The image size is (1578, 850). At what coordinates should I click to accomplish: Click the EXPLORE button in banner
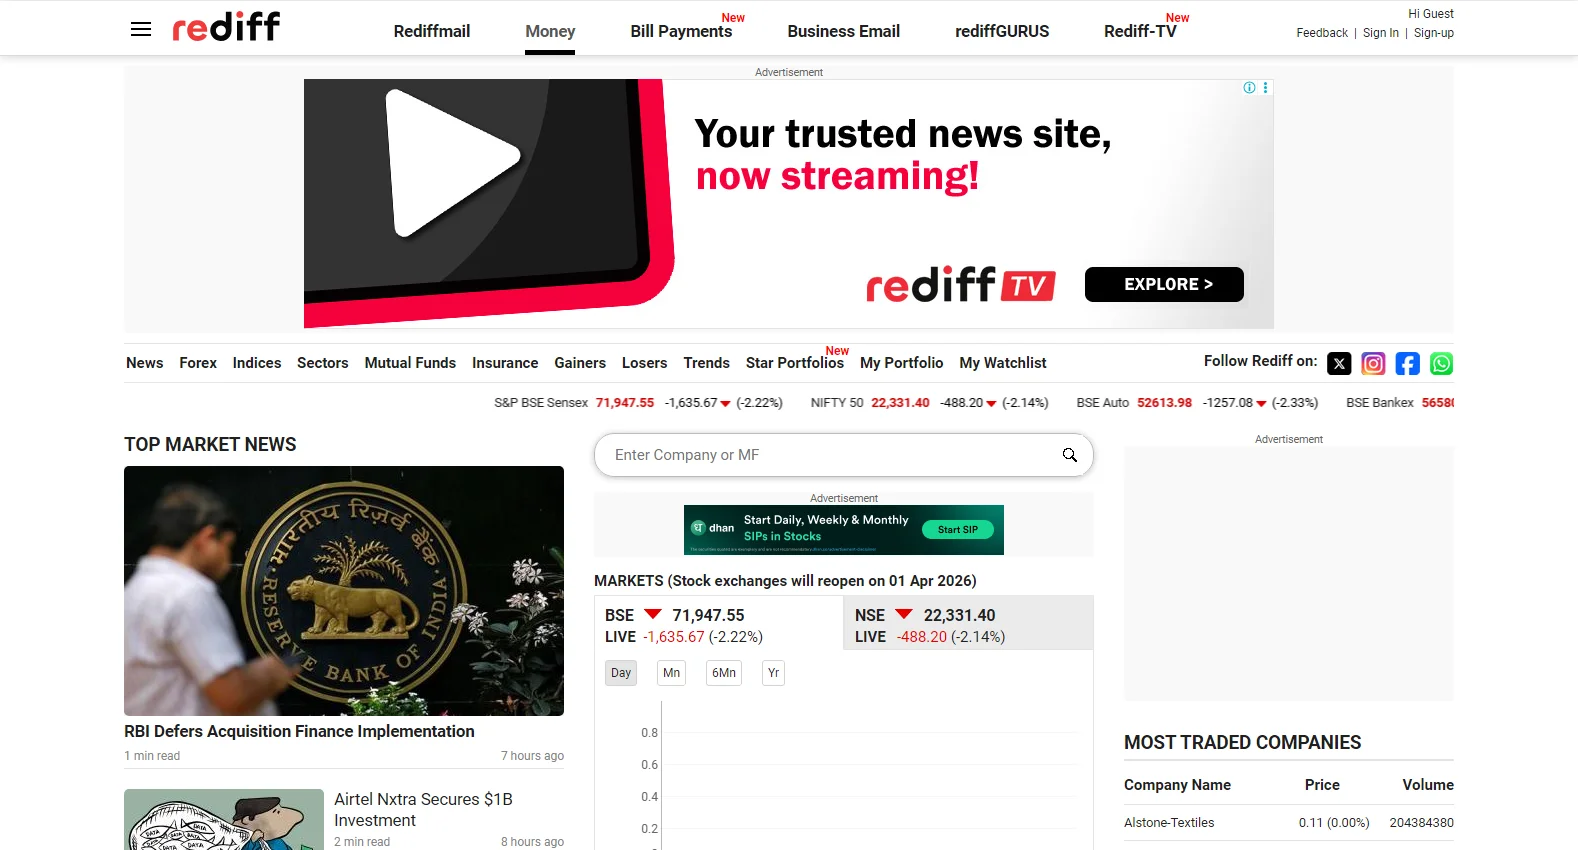coord(1164,284)
